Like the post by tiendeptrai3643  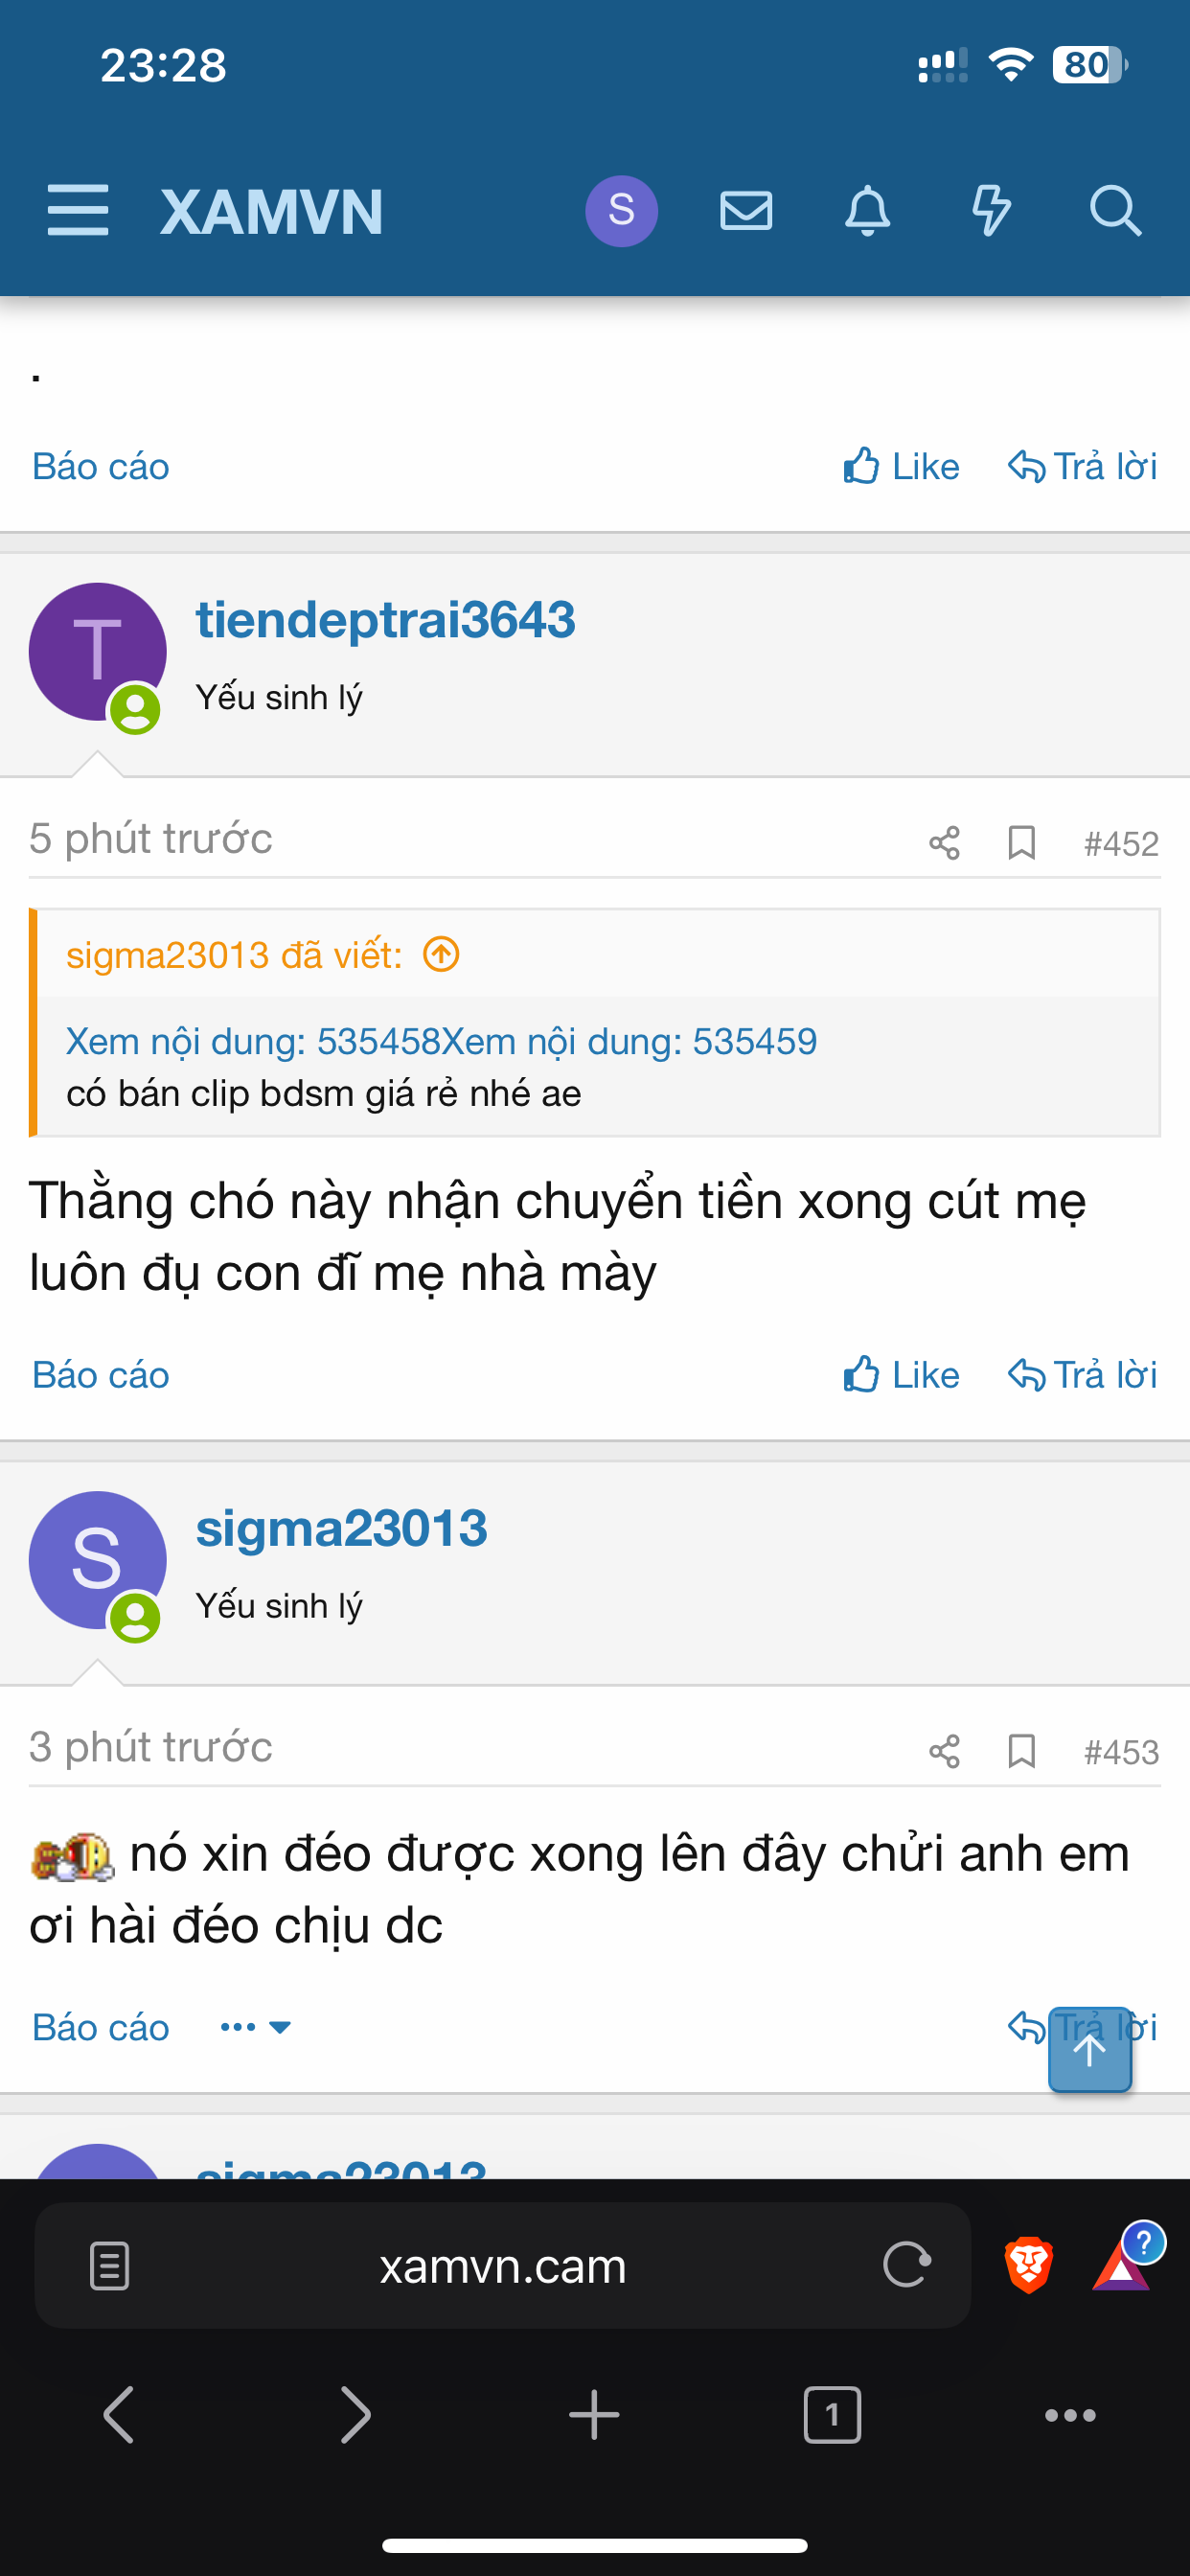tap(901, 1375)
